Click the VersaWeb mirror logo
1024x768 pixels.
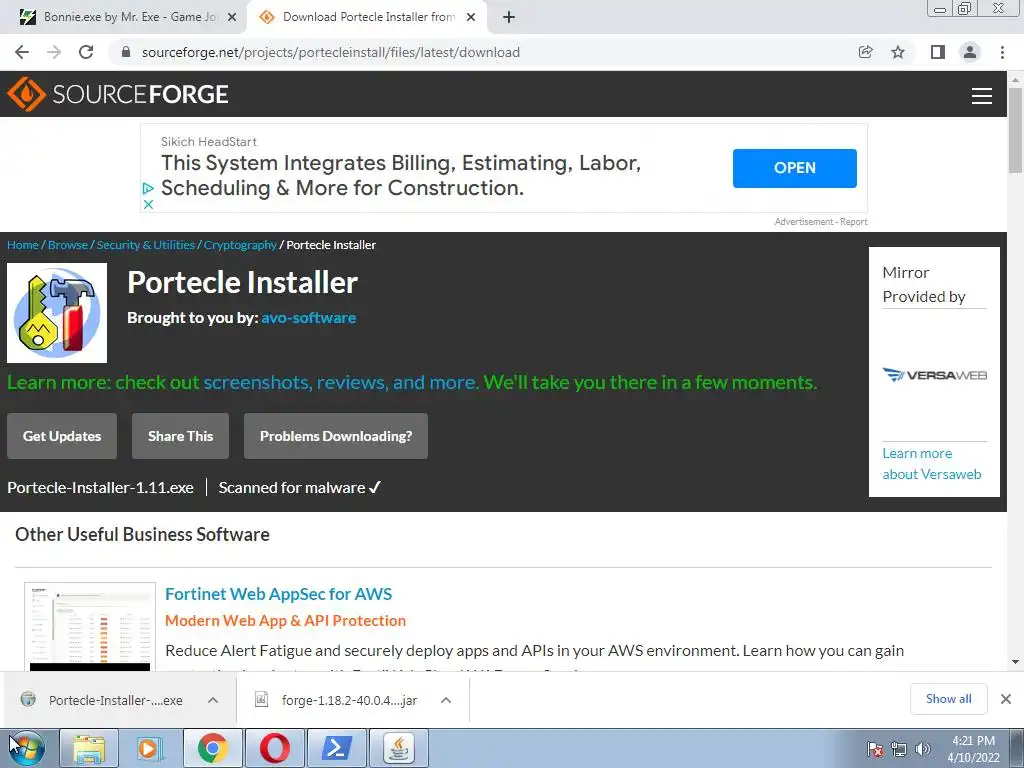pos(934,375)
